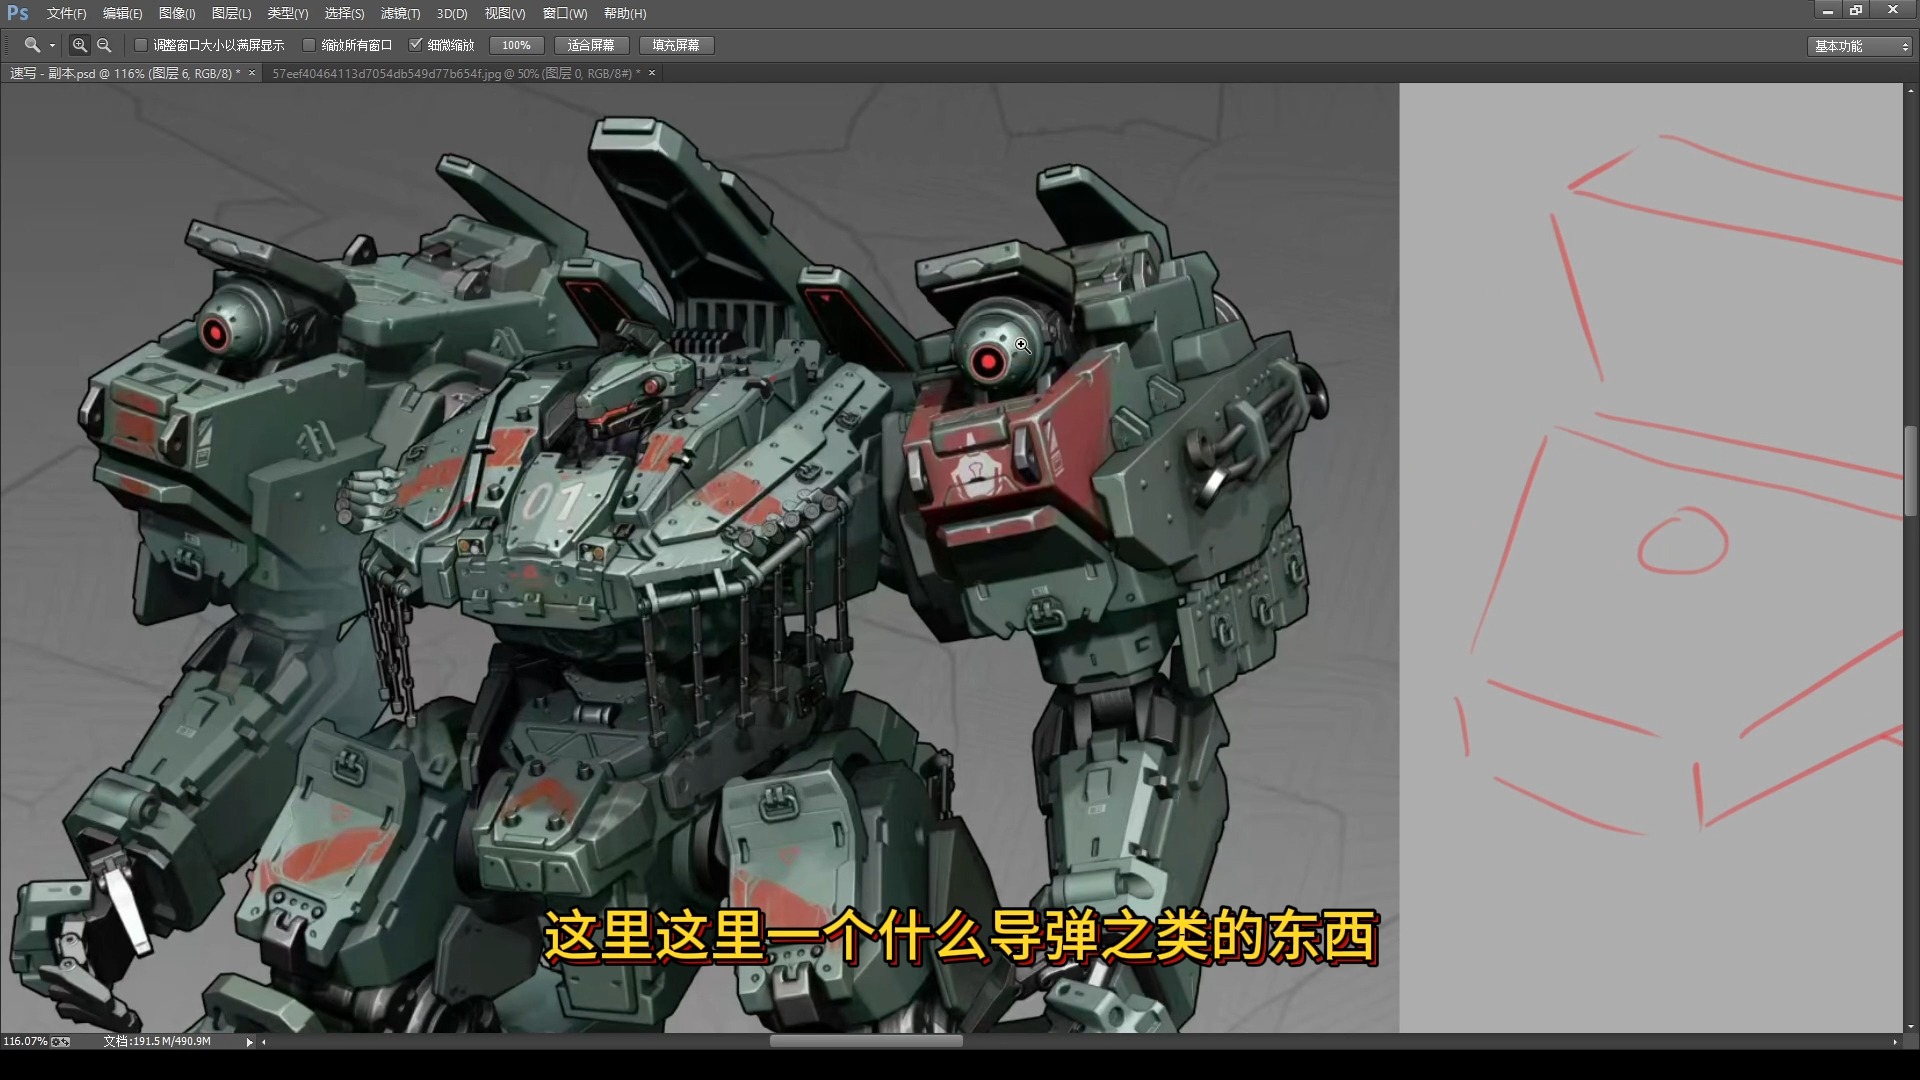
Task: Uncheck 细微缩放 checkbox
Action: click(415, 45)
